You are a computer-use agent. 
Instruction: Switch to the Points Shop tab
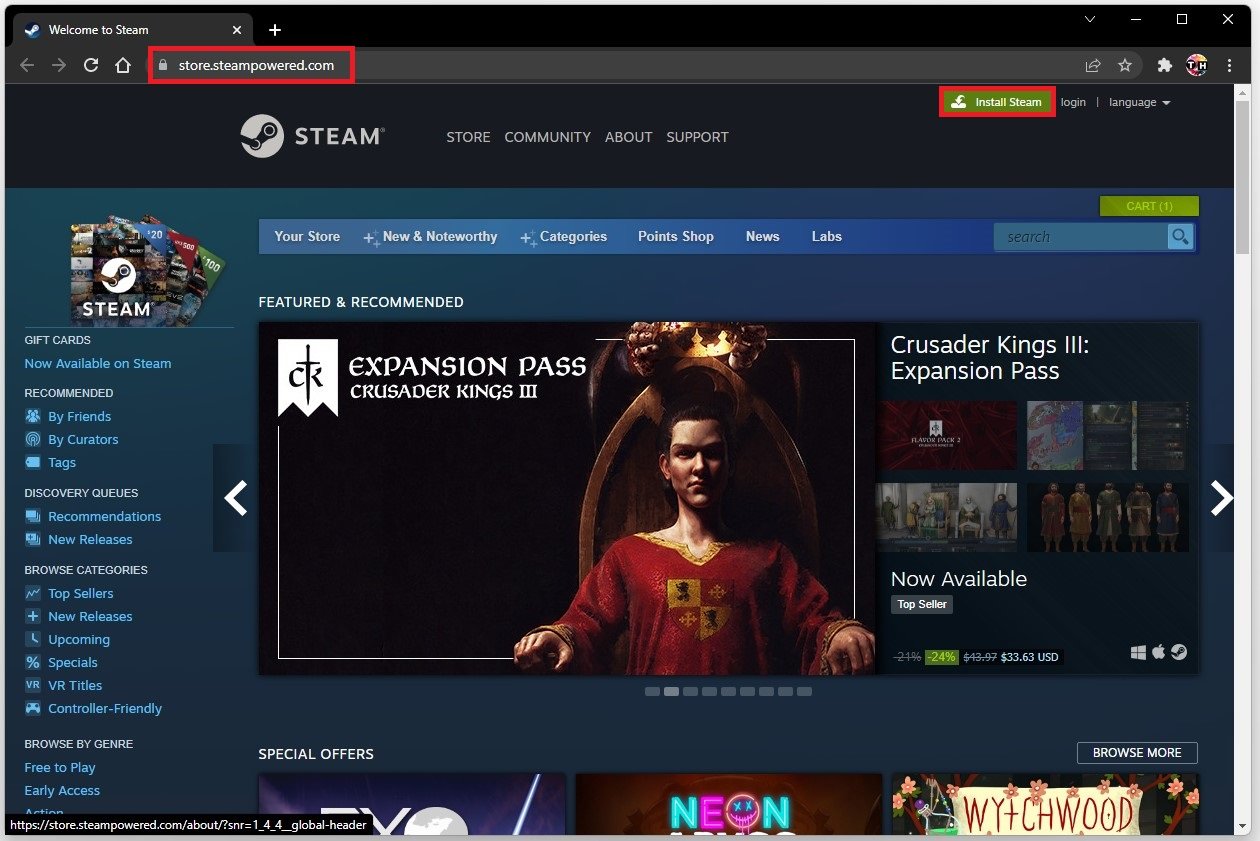click(x=676, y=237)
